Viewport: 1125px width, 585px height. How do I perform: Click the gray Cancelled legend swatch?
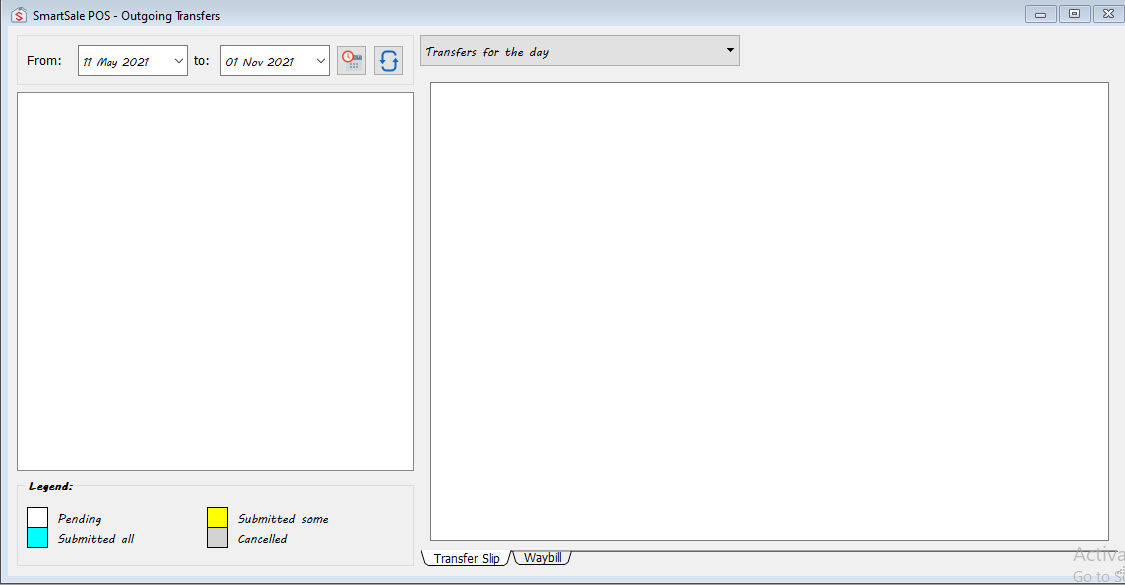(x=217, y=538)
